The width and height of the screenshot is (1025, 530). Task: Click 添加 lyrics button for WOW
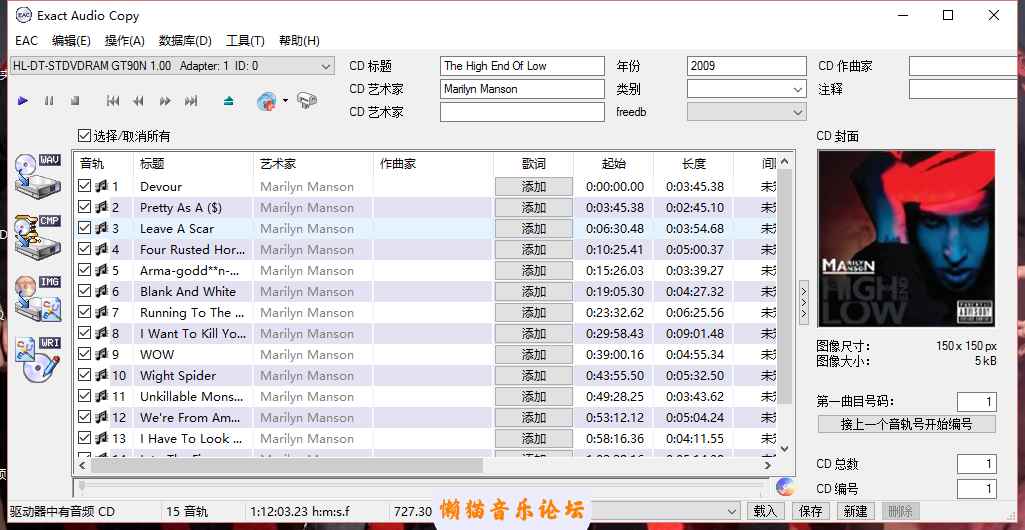[533, 354]
